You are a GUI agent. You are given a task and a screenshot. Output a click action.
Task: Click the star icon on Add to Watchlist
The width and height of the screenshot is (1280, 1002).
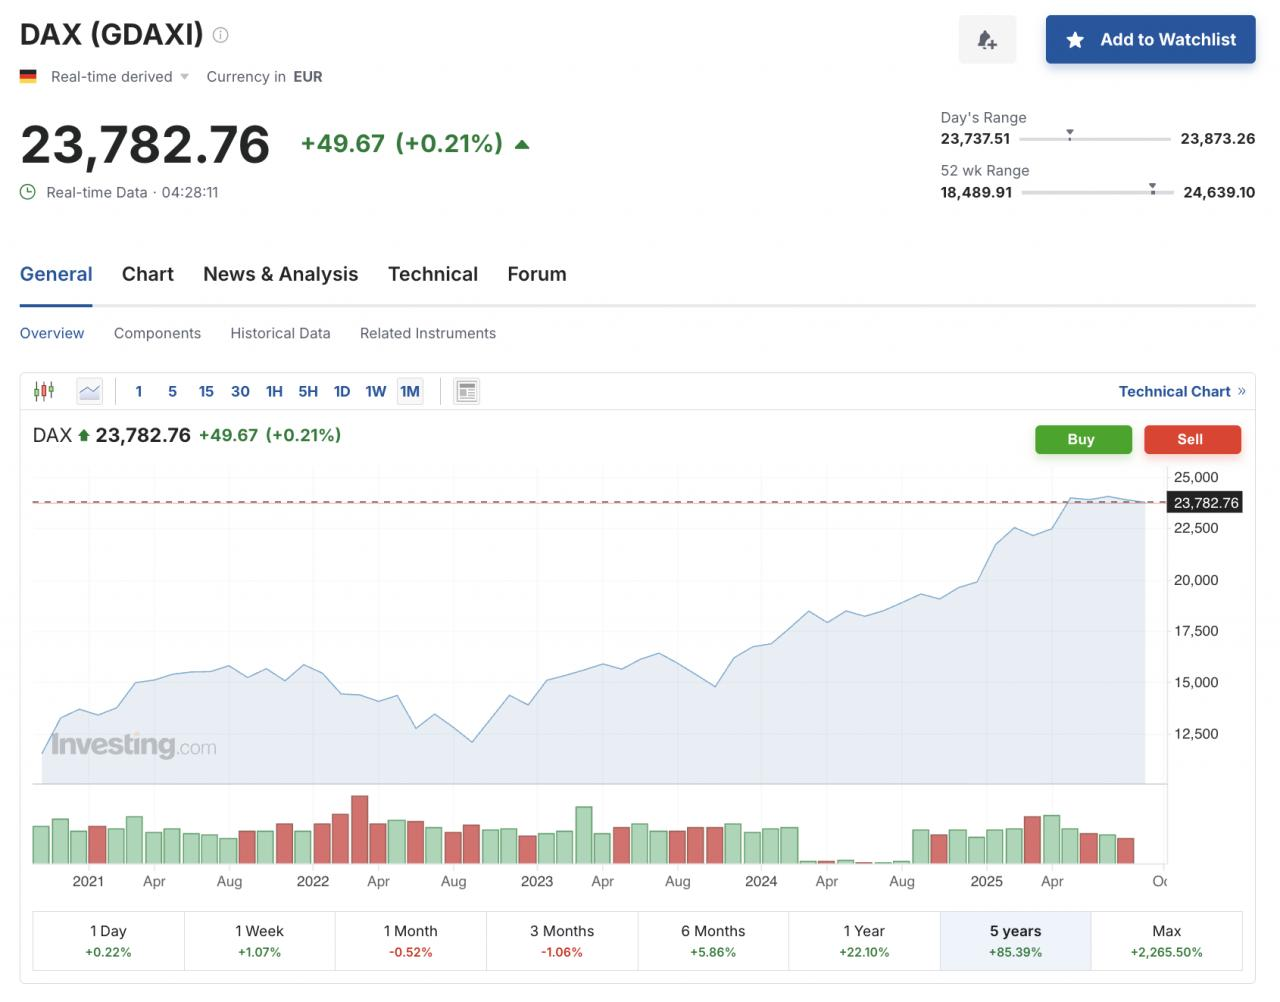click(1075, 40)
